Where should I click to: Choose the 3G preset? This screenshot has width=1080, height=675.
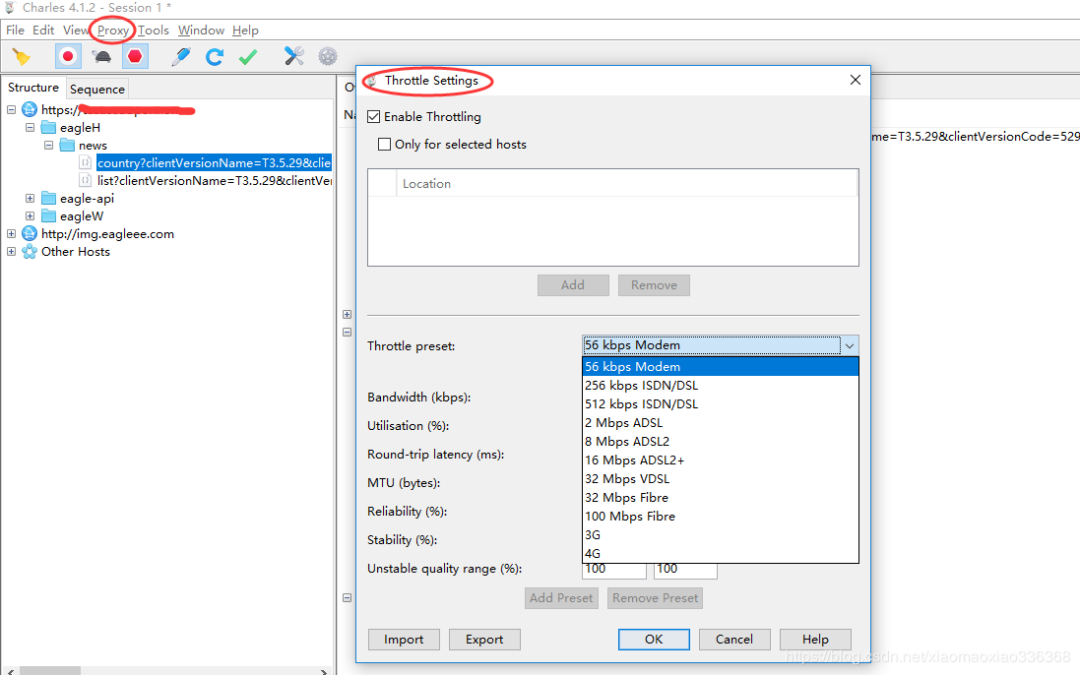720,534
